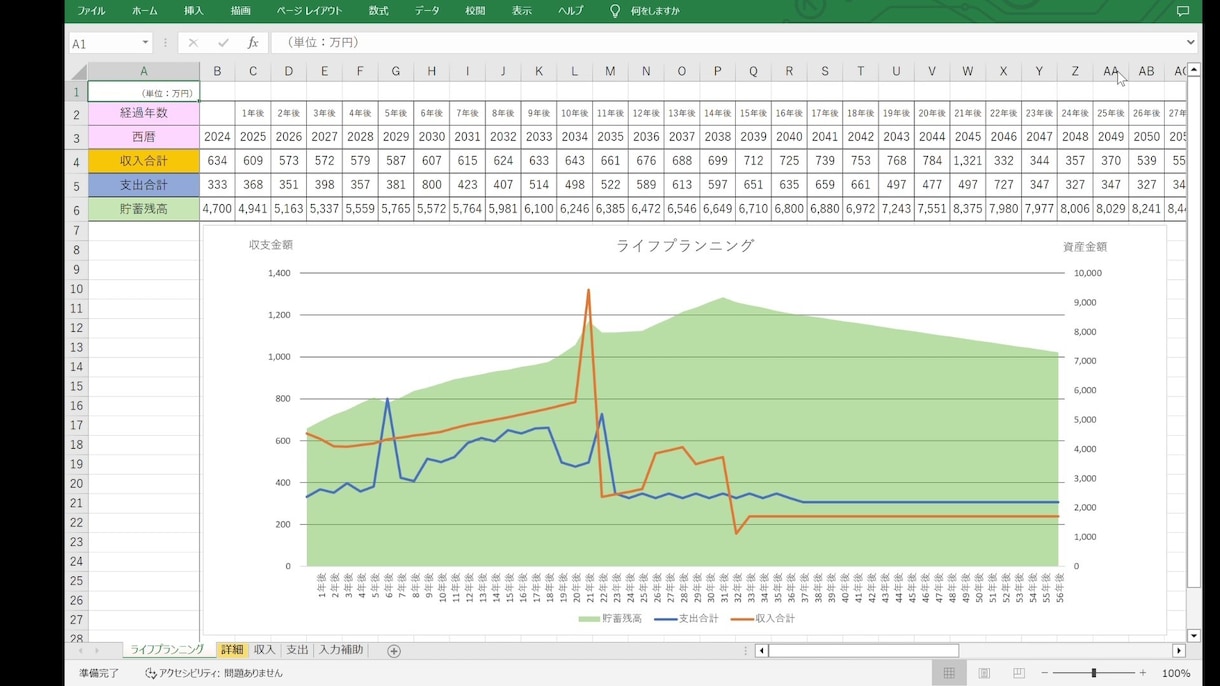The image size is (1220, 686).
Task: Select the 入力補助 sheet tab
Action: coord(341,650)
